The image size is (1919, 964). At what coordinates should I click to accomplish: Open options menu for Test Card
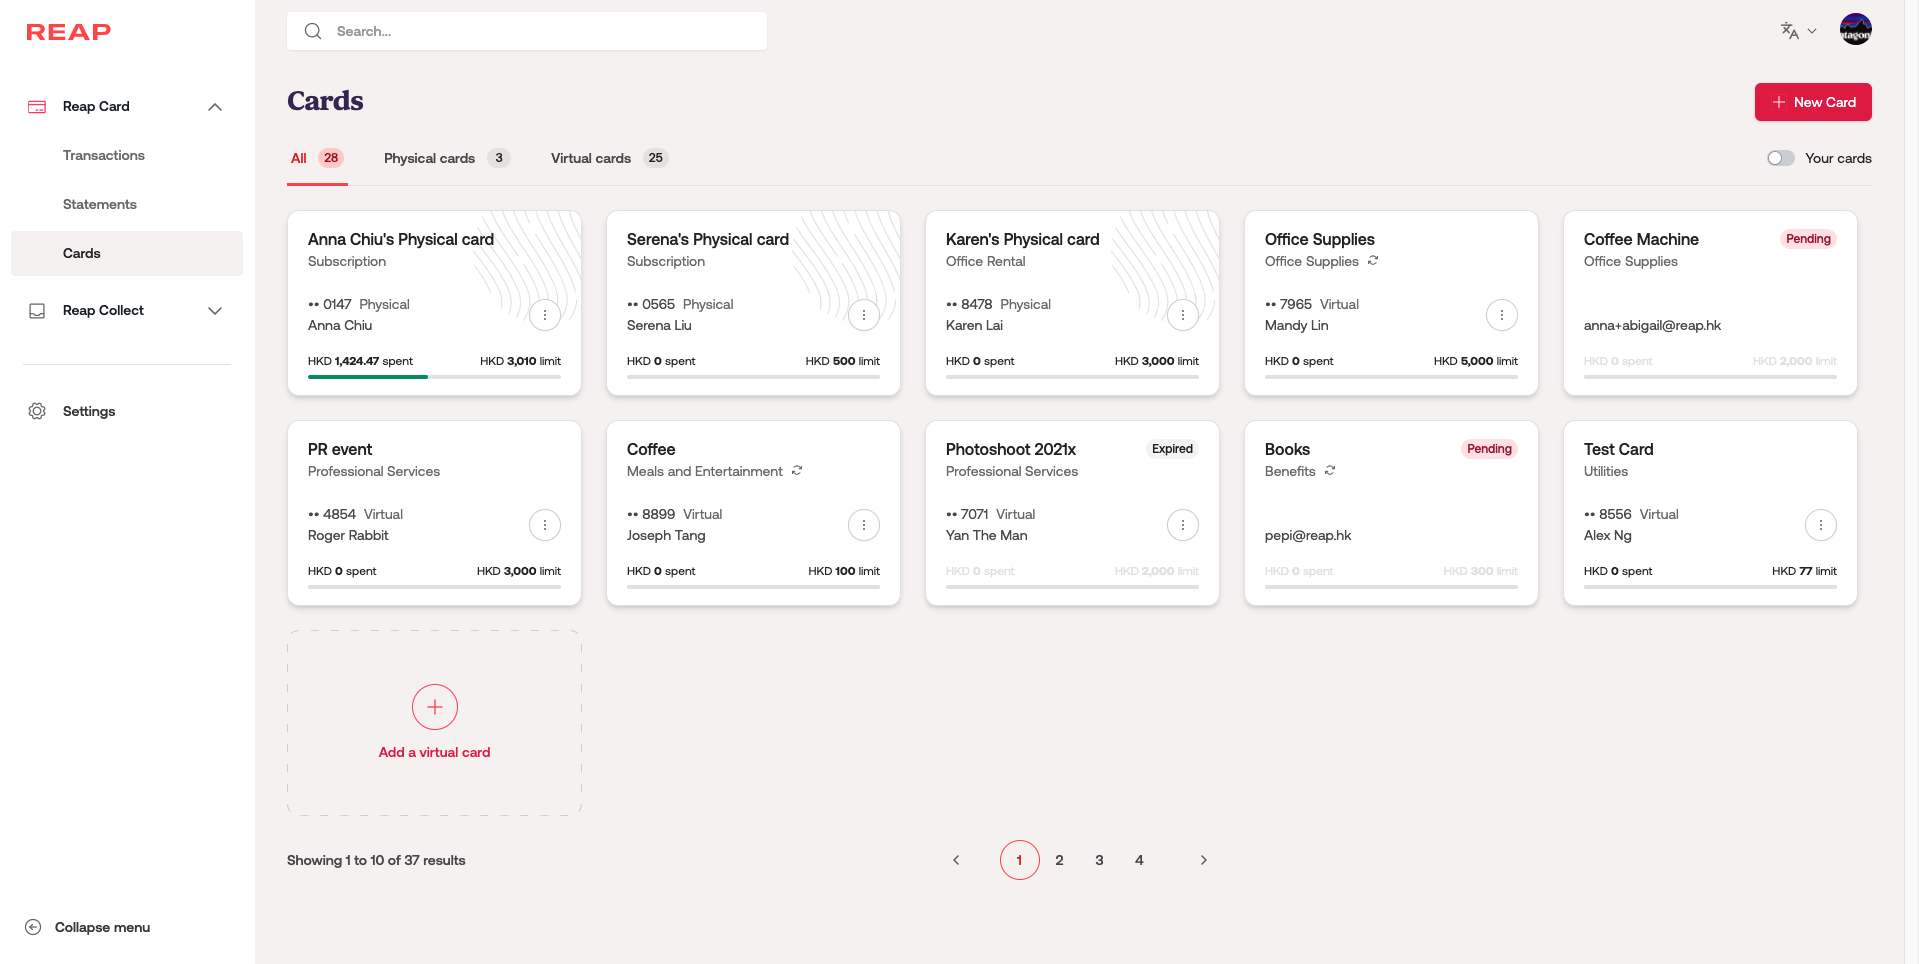pyautogui.click(x=1820, y=525)
